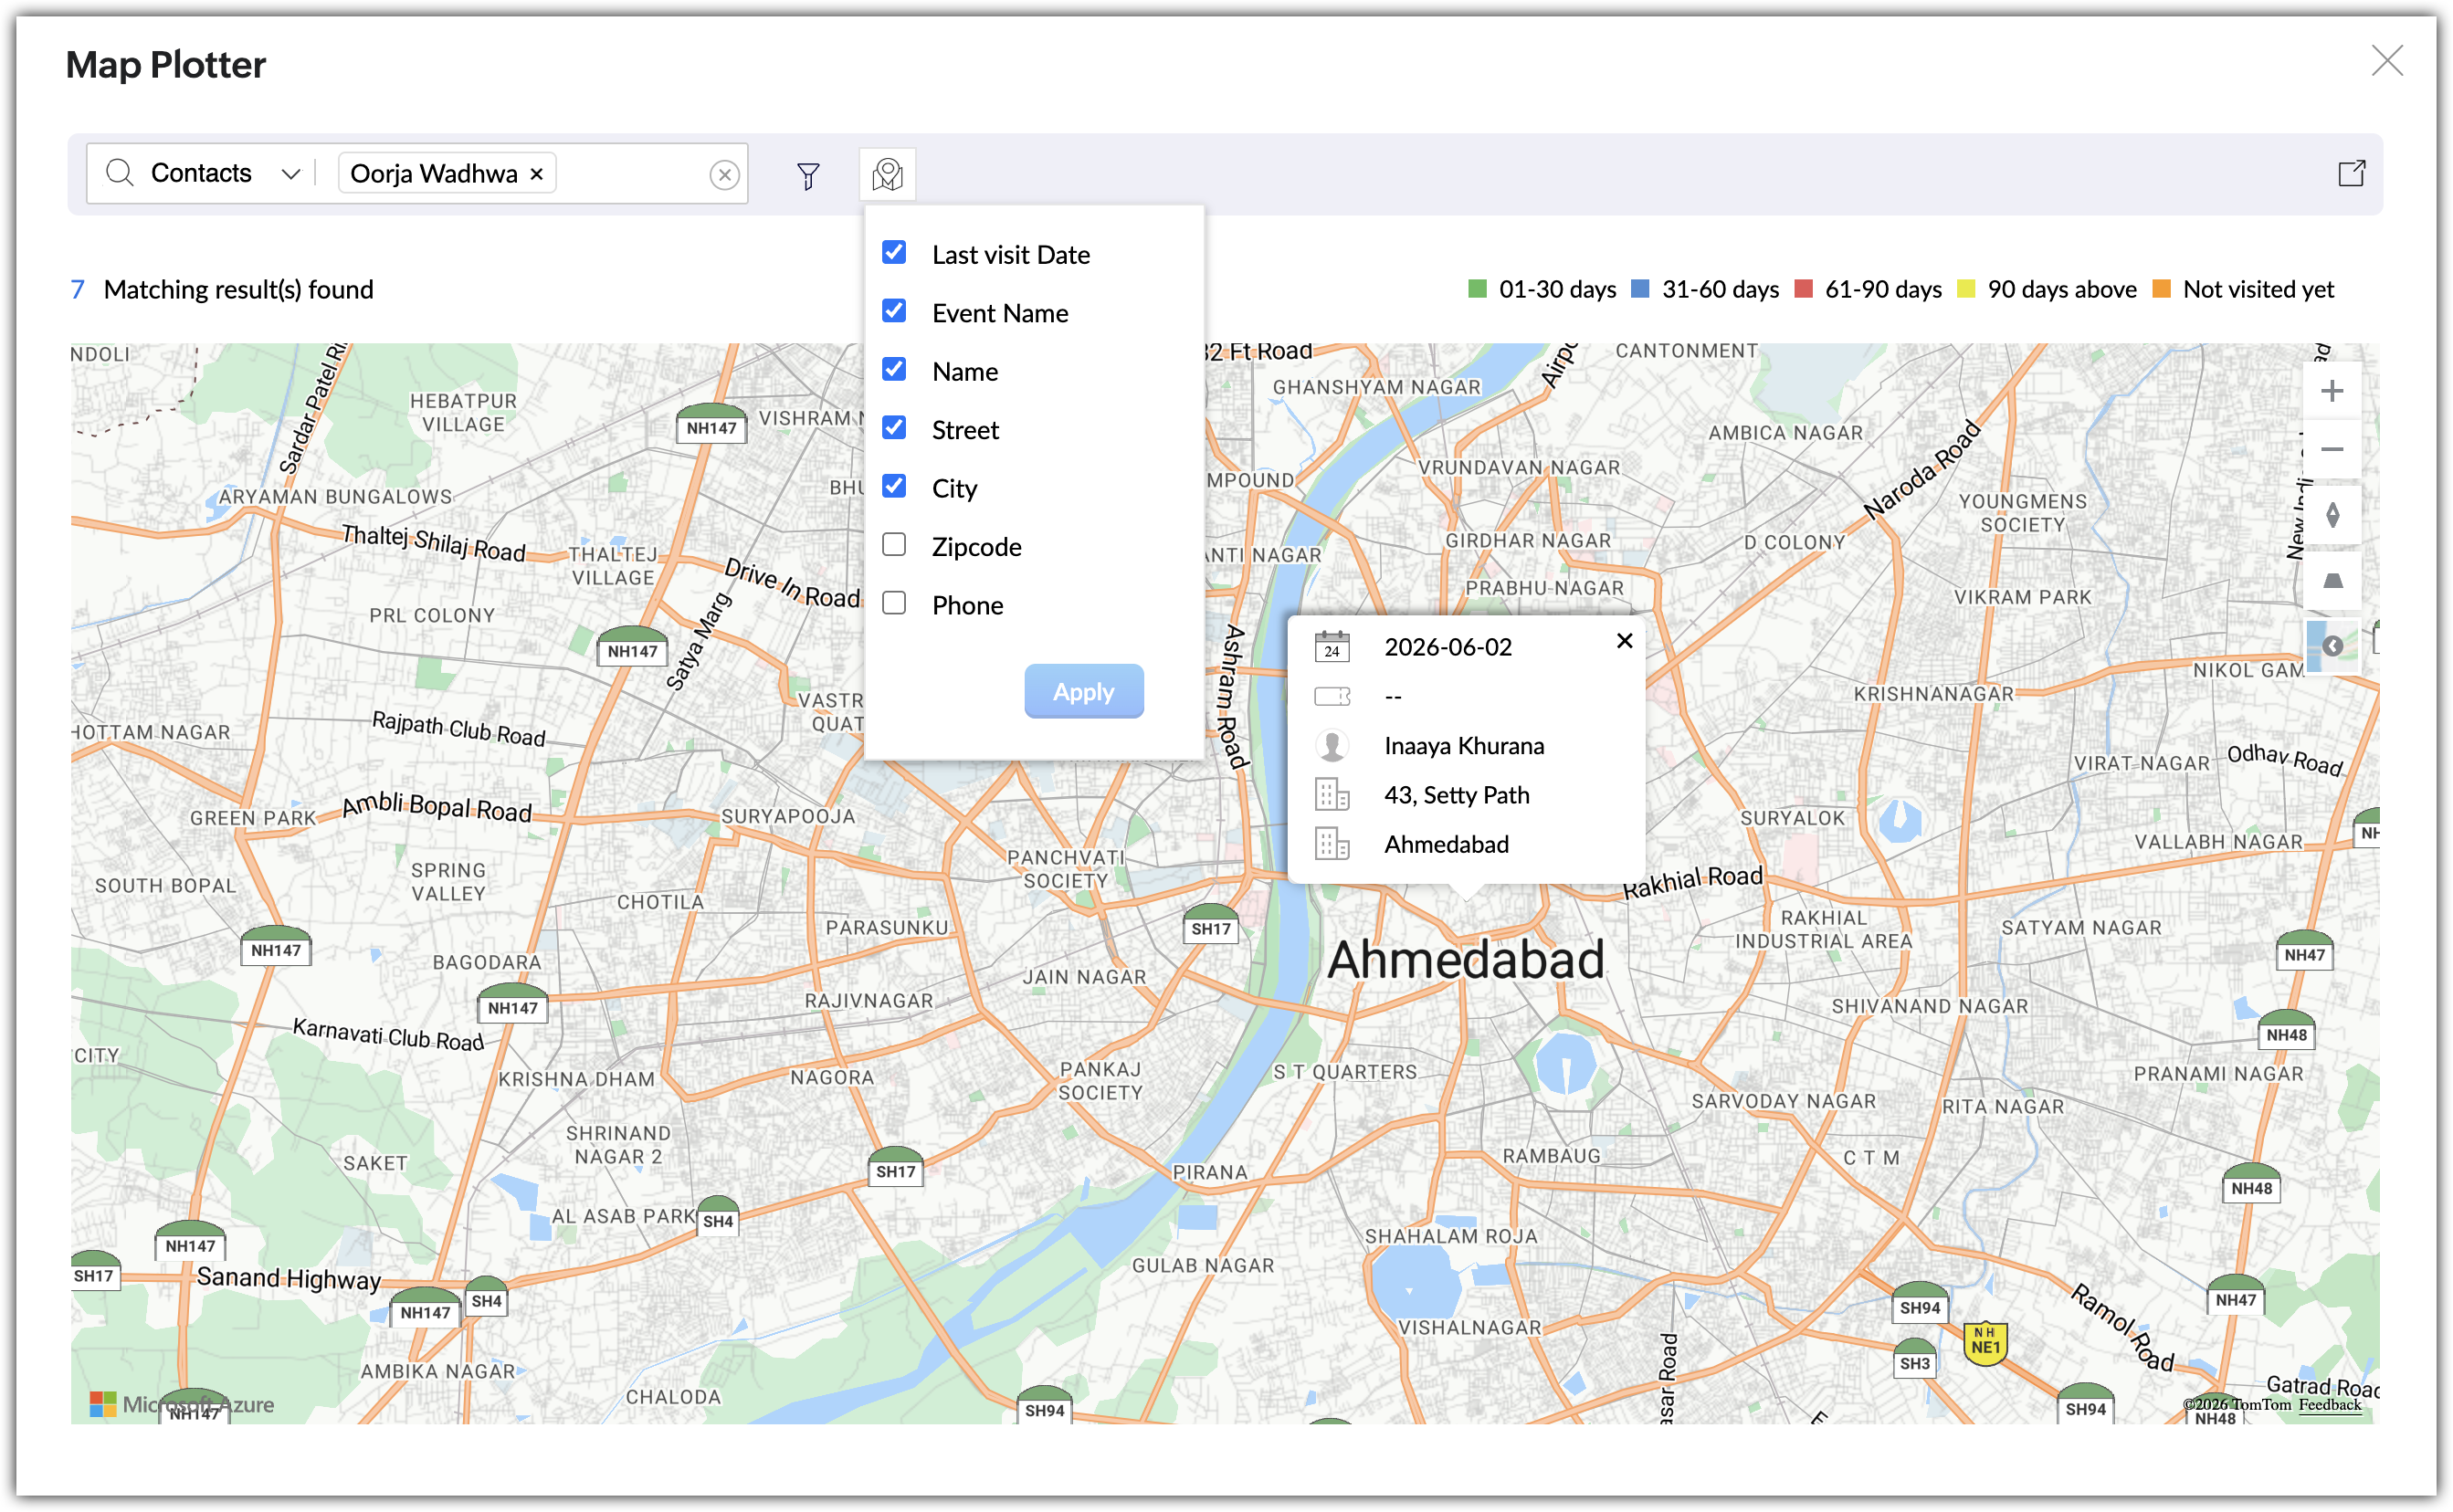Enable the Phone checkbox

click(894, 603)
